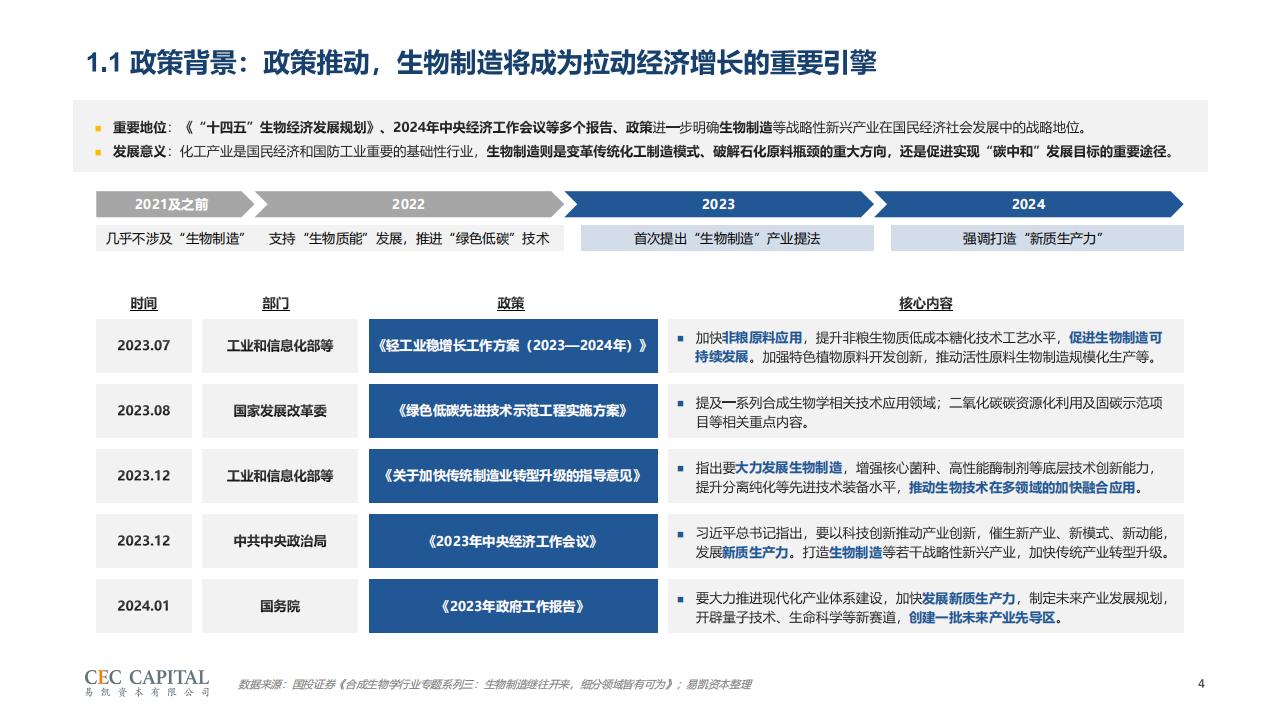Click the '2023.12' cell beside 工业和信息化部等
This screenshot has height=720, width=1280.
click(x=144, y=476)
